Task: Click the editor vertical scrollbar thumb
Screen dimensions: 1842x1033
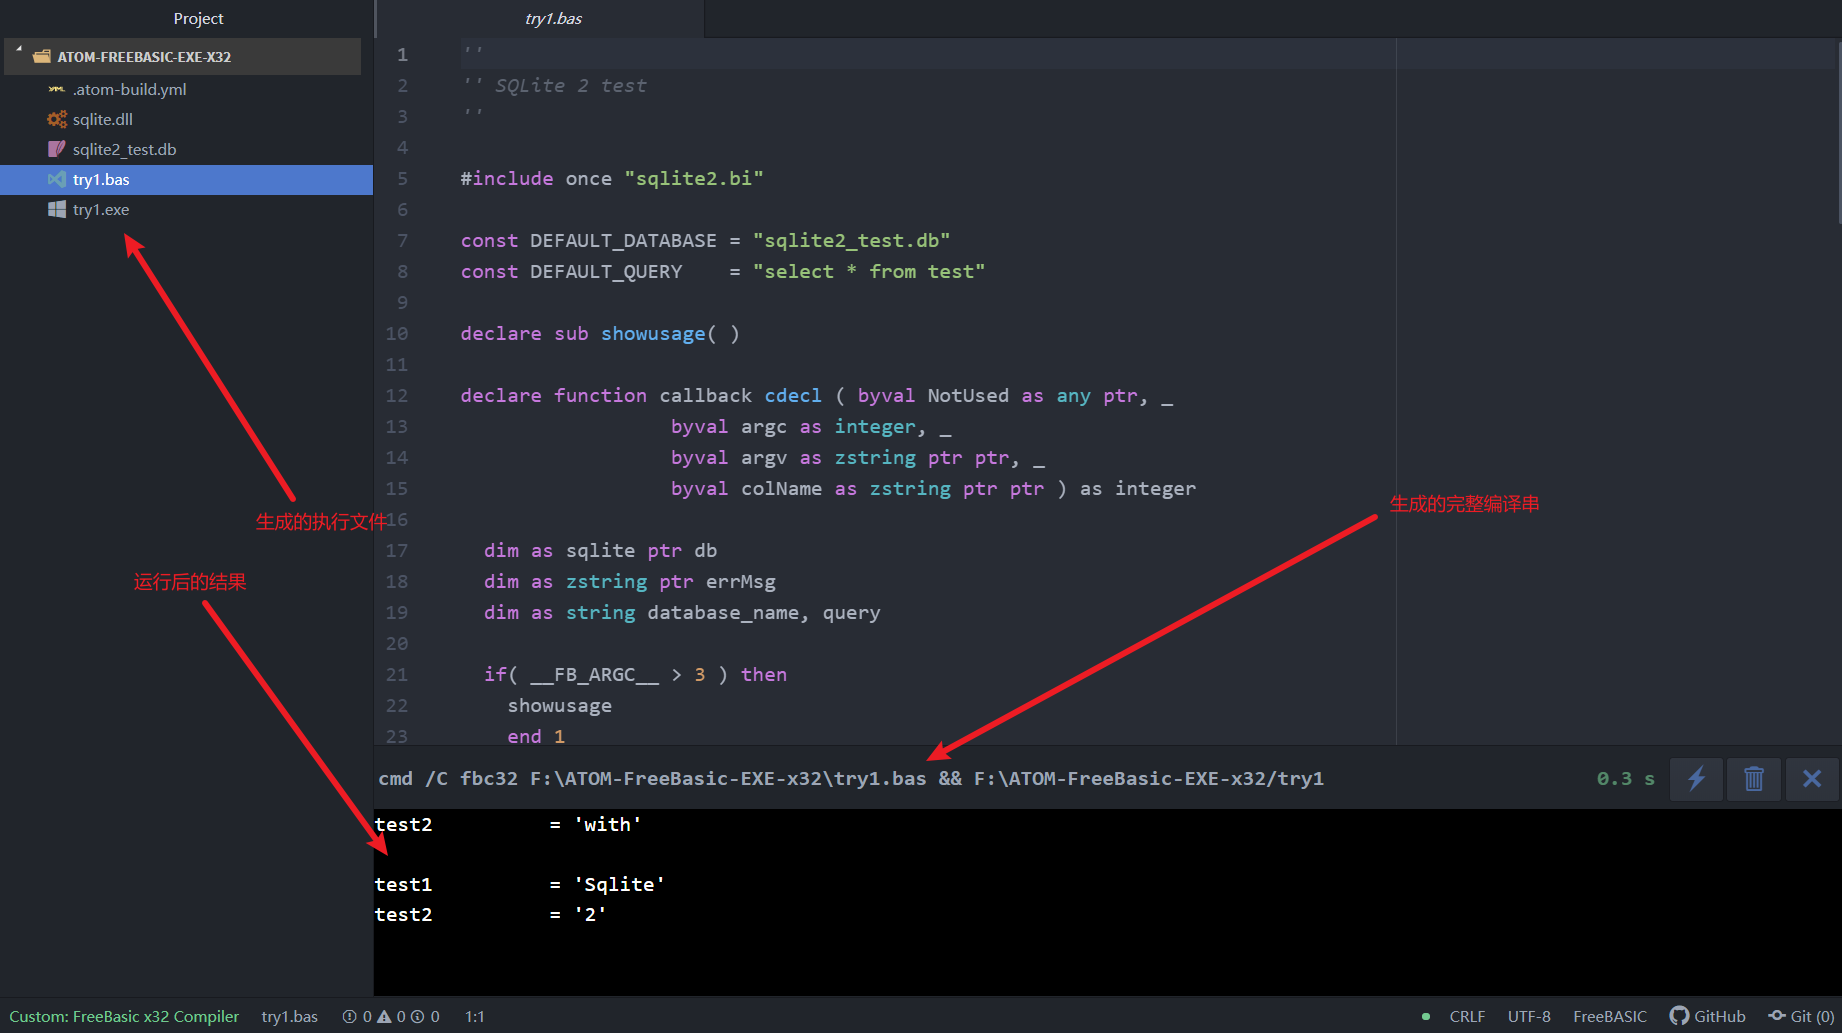Action: point(1838,130)
